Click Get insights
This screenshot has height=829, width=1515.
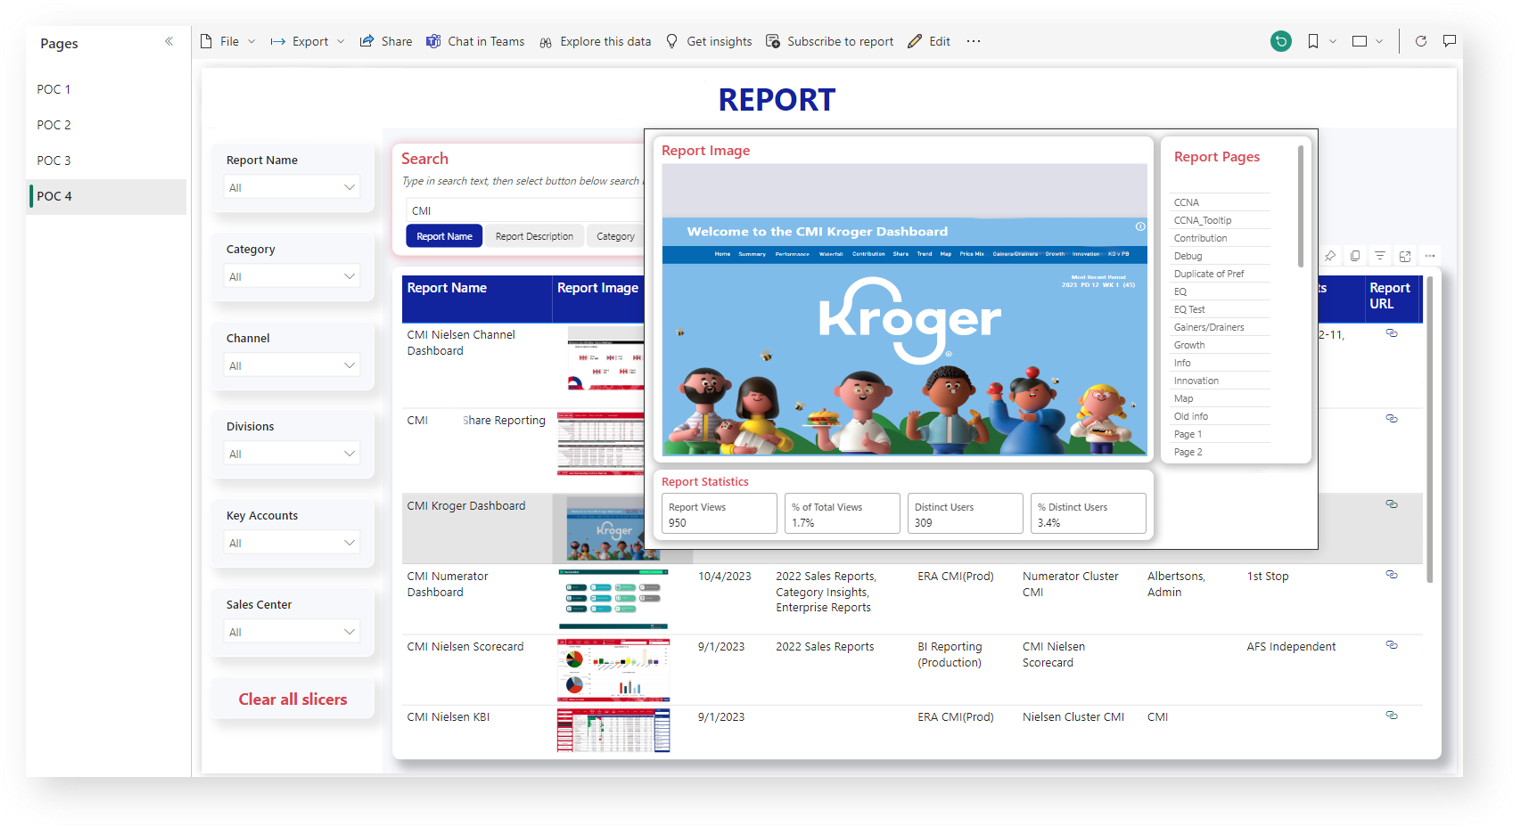[x=709, y=41]
